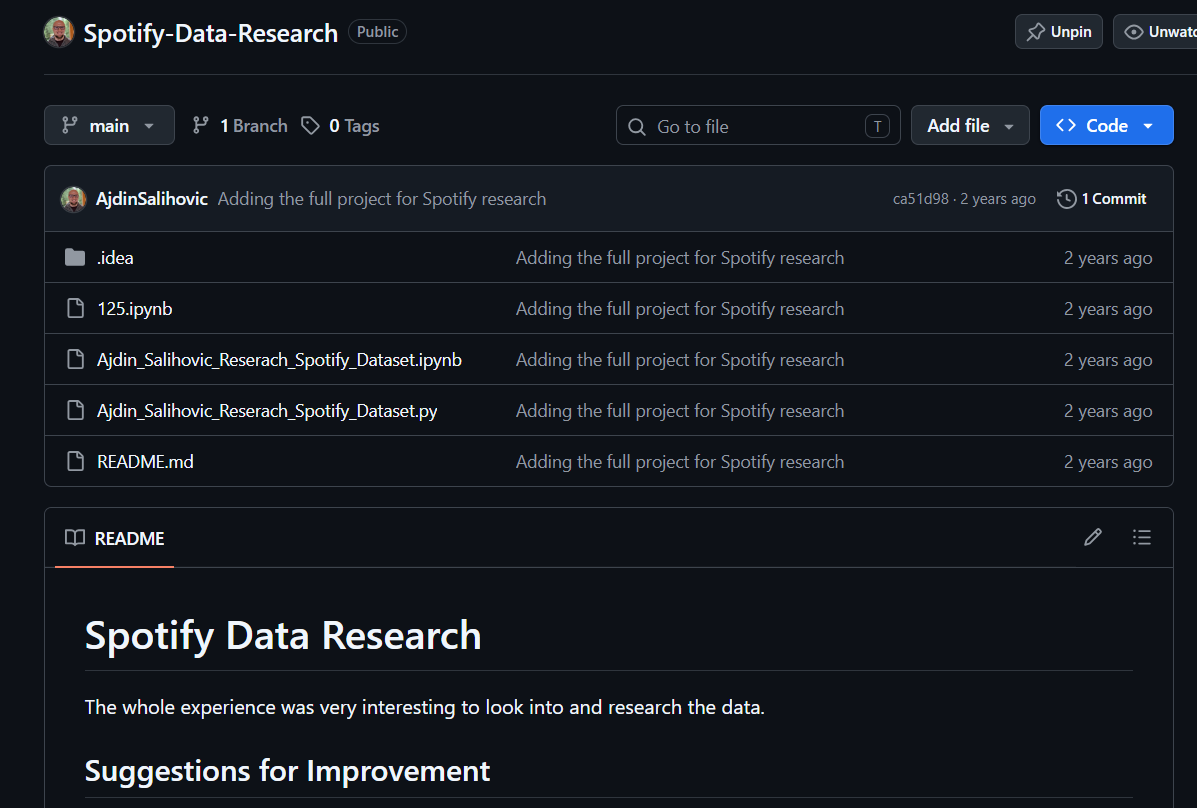Click '2 years ago' in the .idea row
This screenshot has width=1197, height=808.
(x=1108, y=258)
